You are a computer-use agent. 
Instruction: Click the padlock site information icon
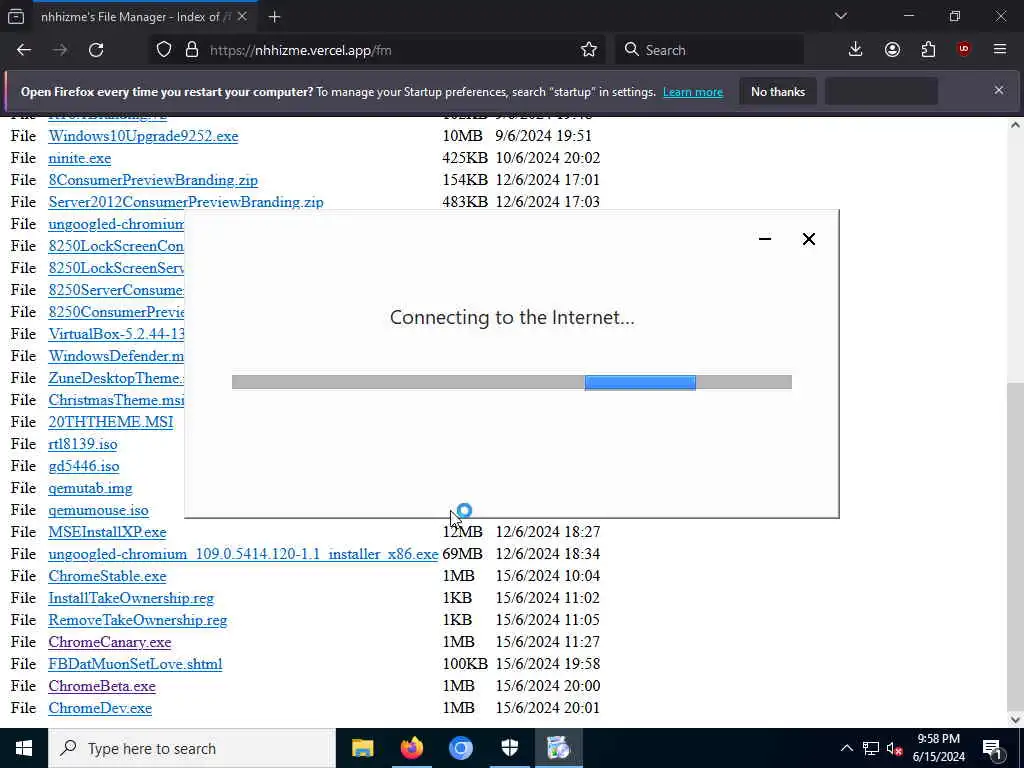pos(191,50)
